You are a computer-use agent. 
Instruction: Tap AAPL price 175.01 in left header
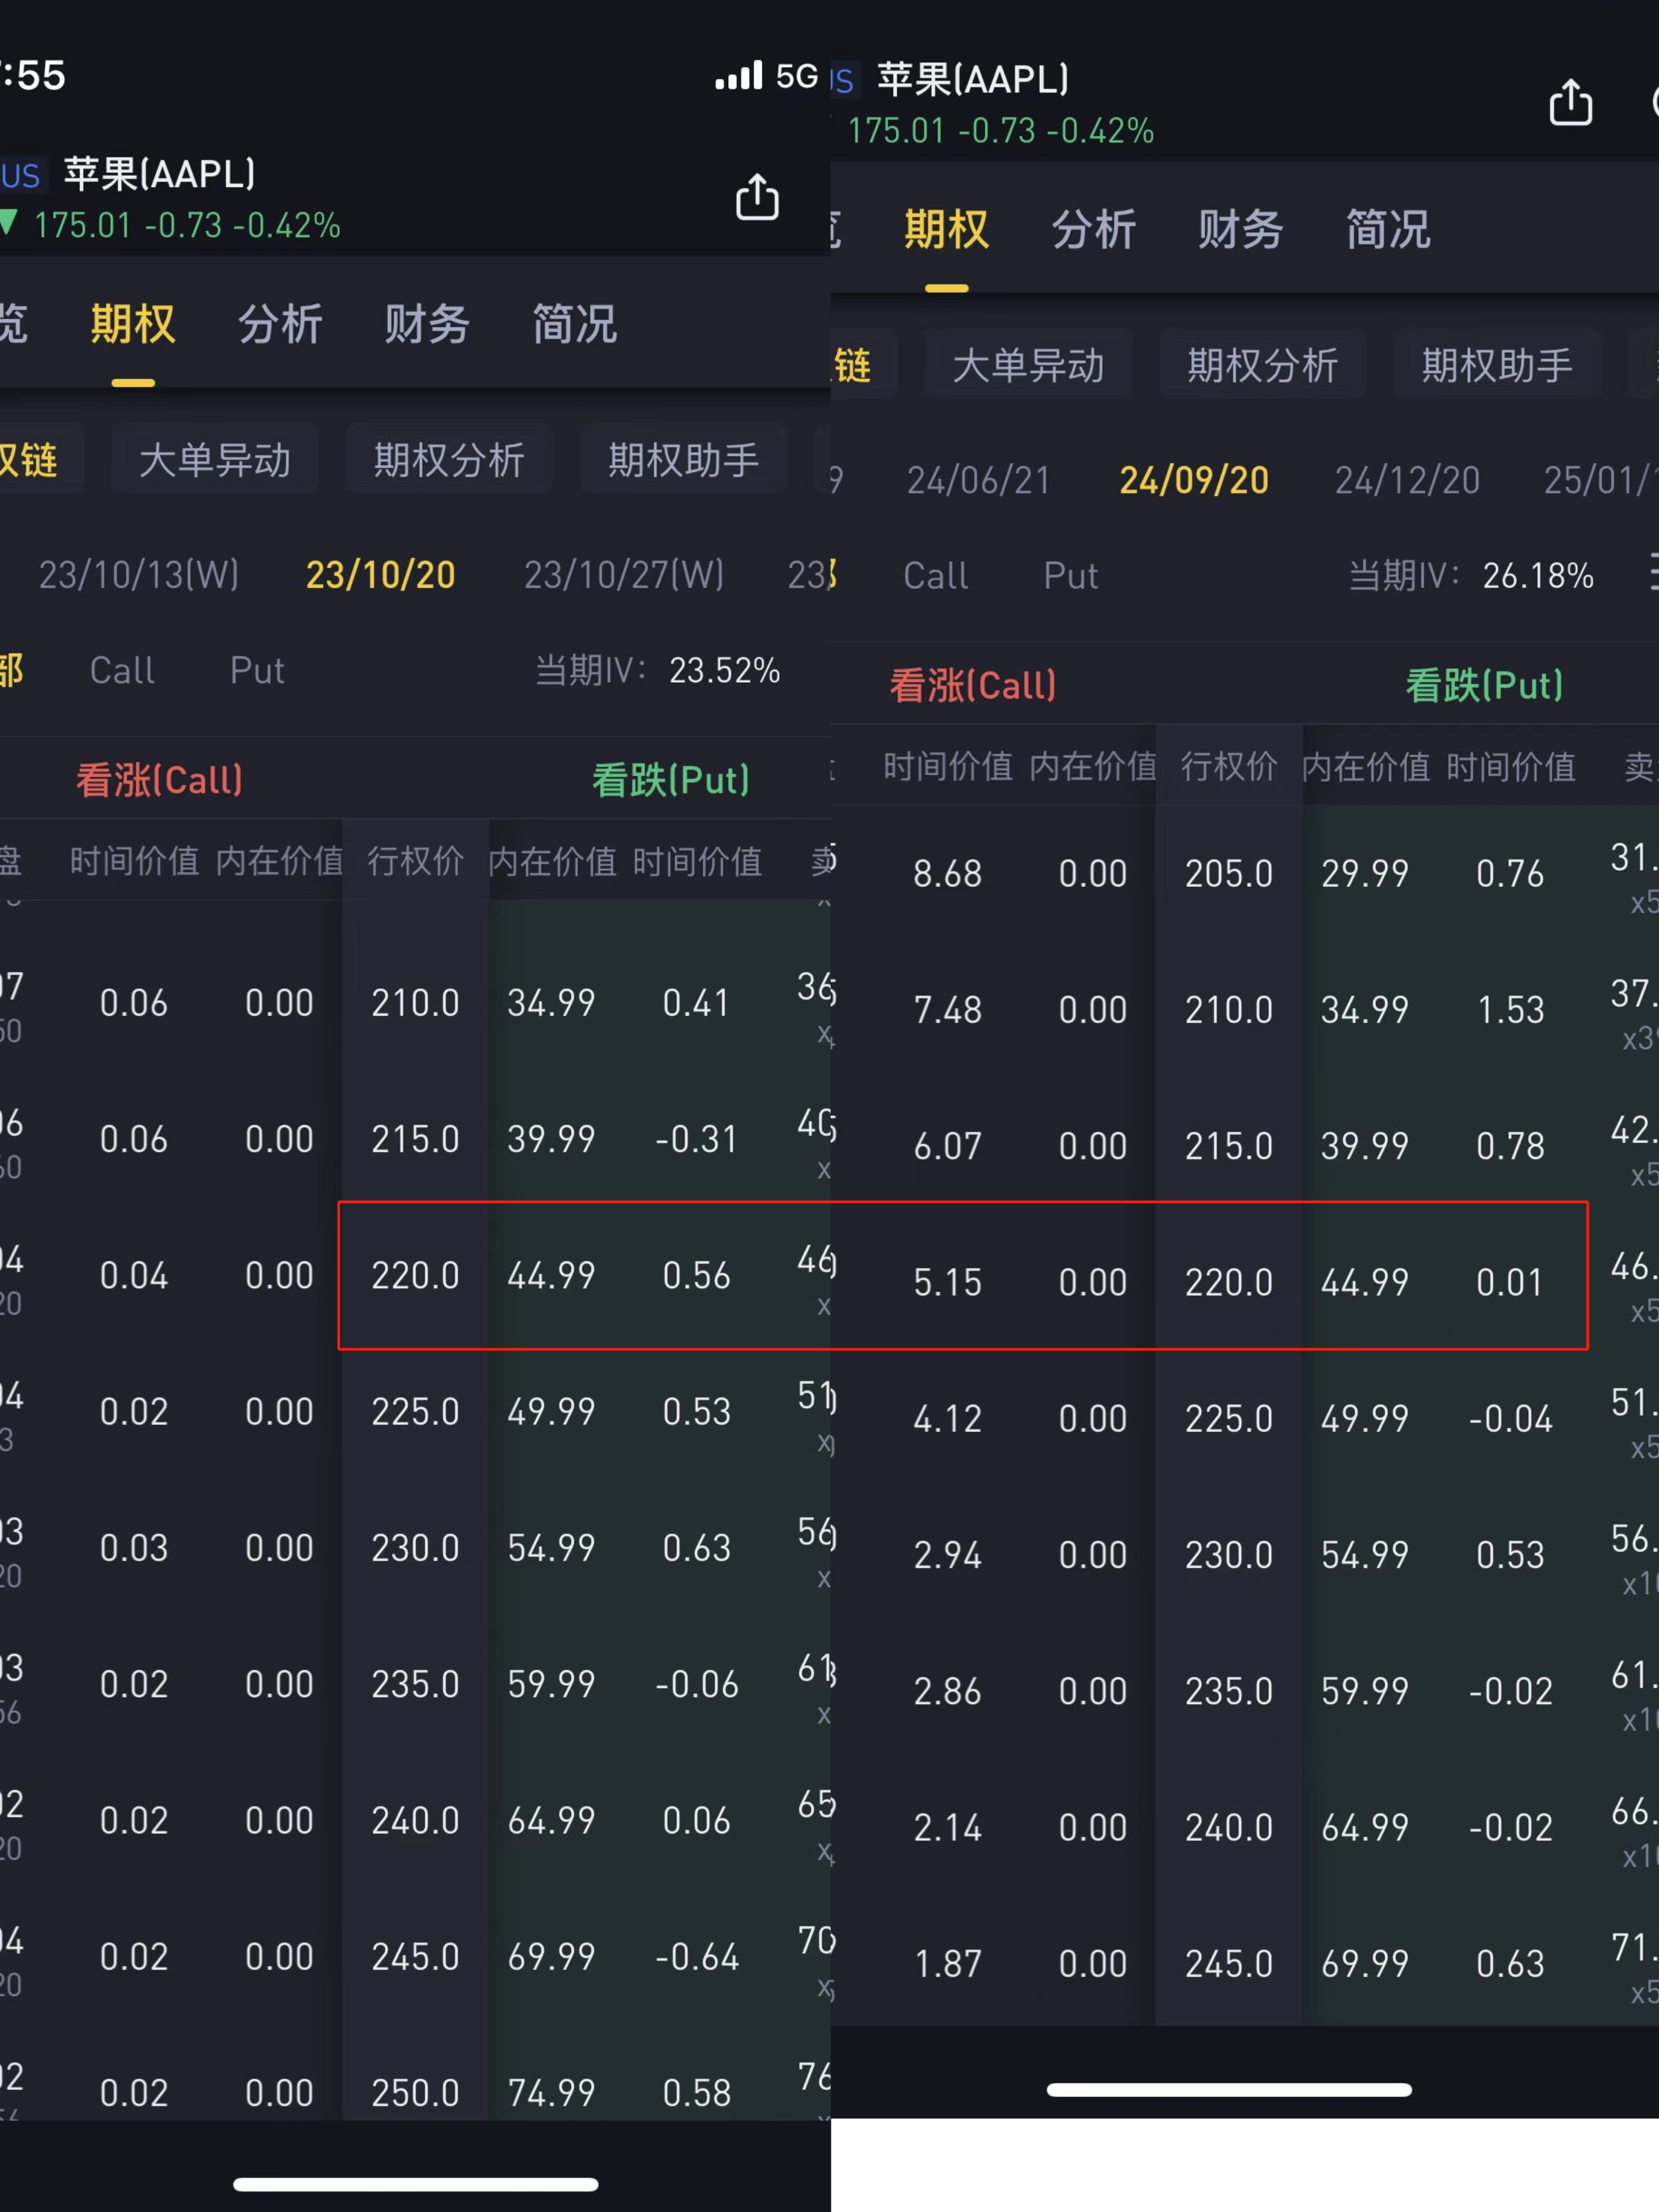[x=83, y=225]
